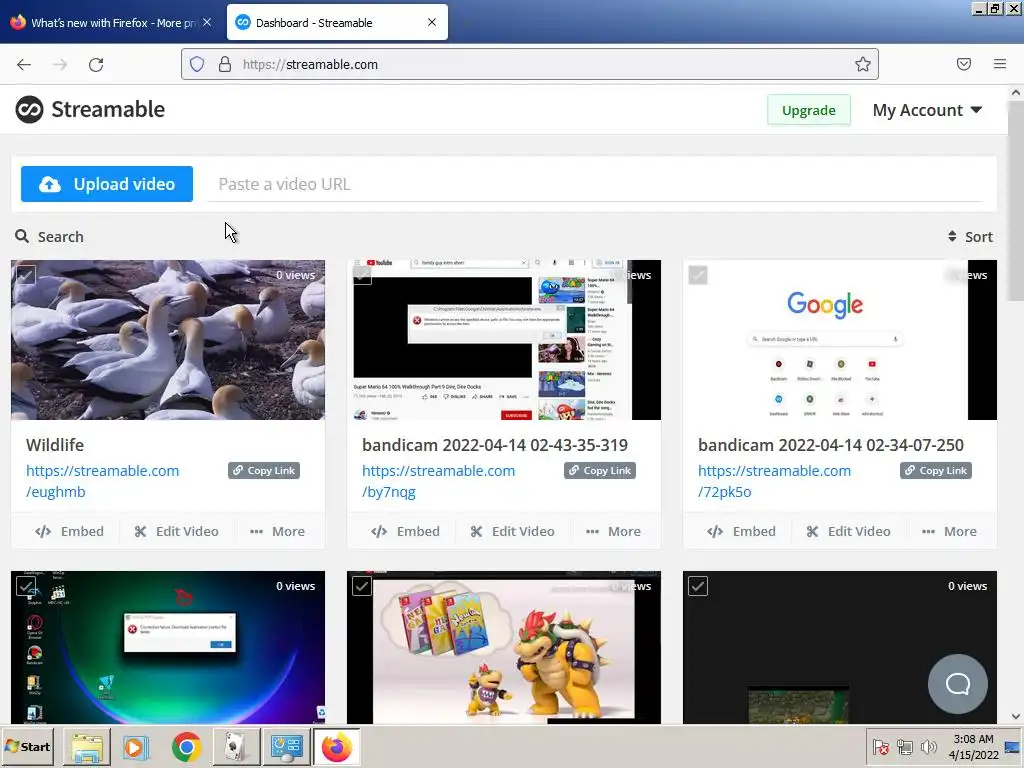Viewport: 1024px width, 768px height.
Task: Click the show desktop tray icon
Action: coord(1013,747)
